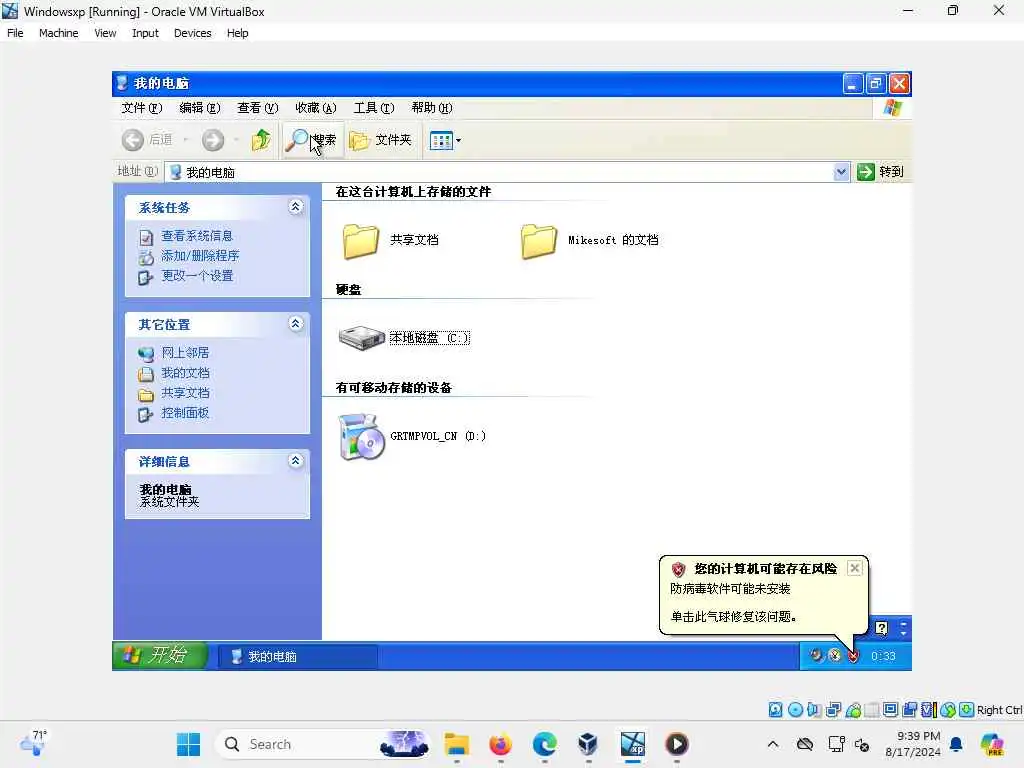Collapse the 其它位置 panel
The width and height of the screenshot is (1024, 768).
296,324
